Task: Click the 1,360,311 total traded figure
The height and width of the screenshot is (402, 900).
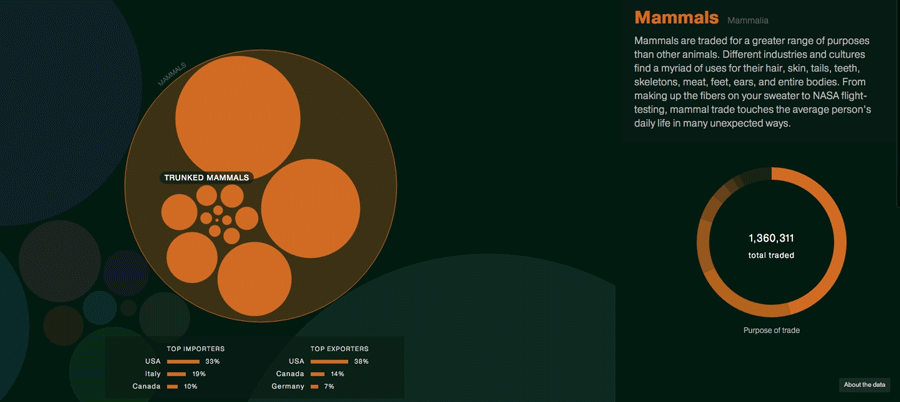Action: click(x=771, y=238)
